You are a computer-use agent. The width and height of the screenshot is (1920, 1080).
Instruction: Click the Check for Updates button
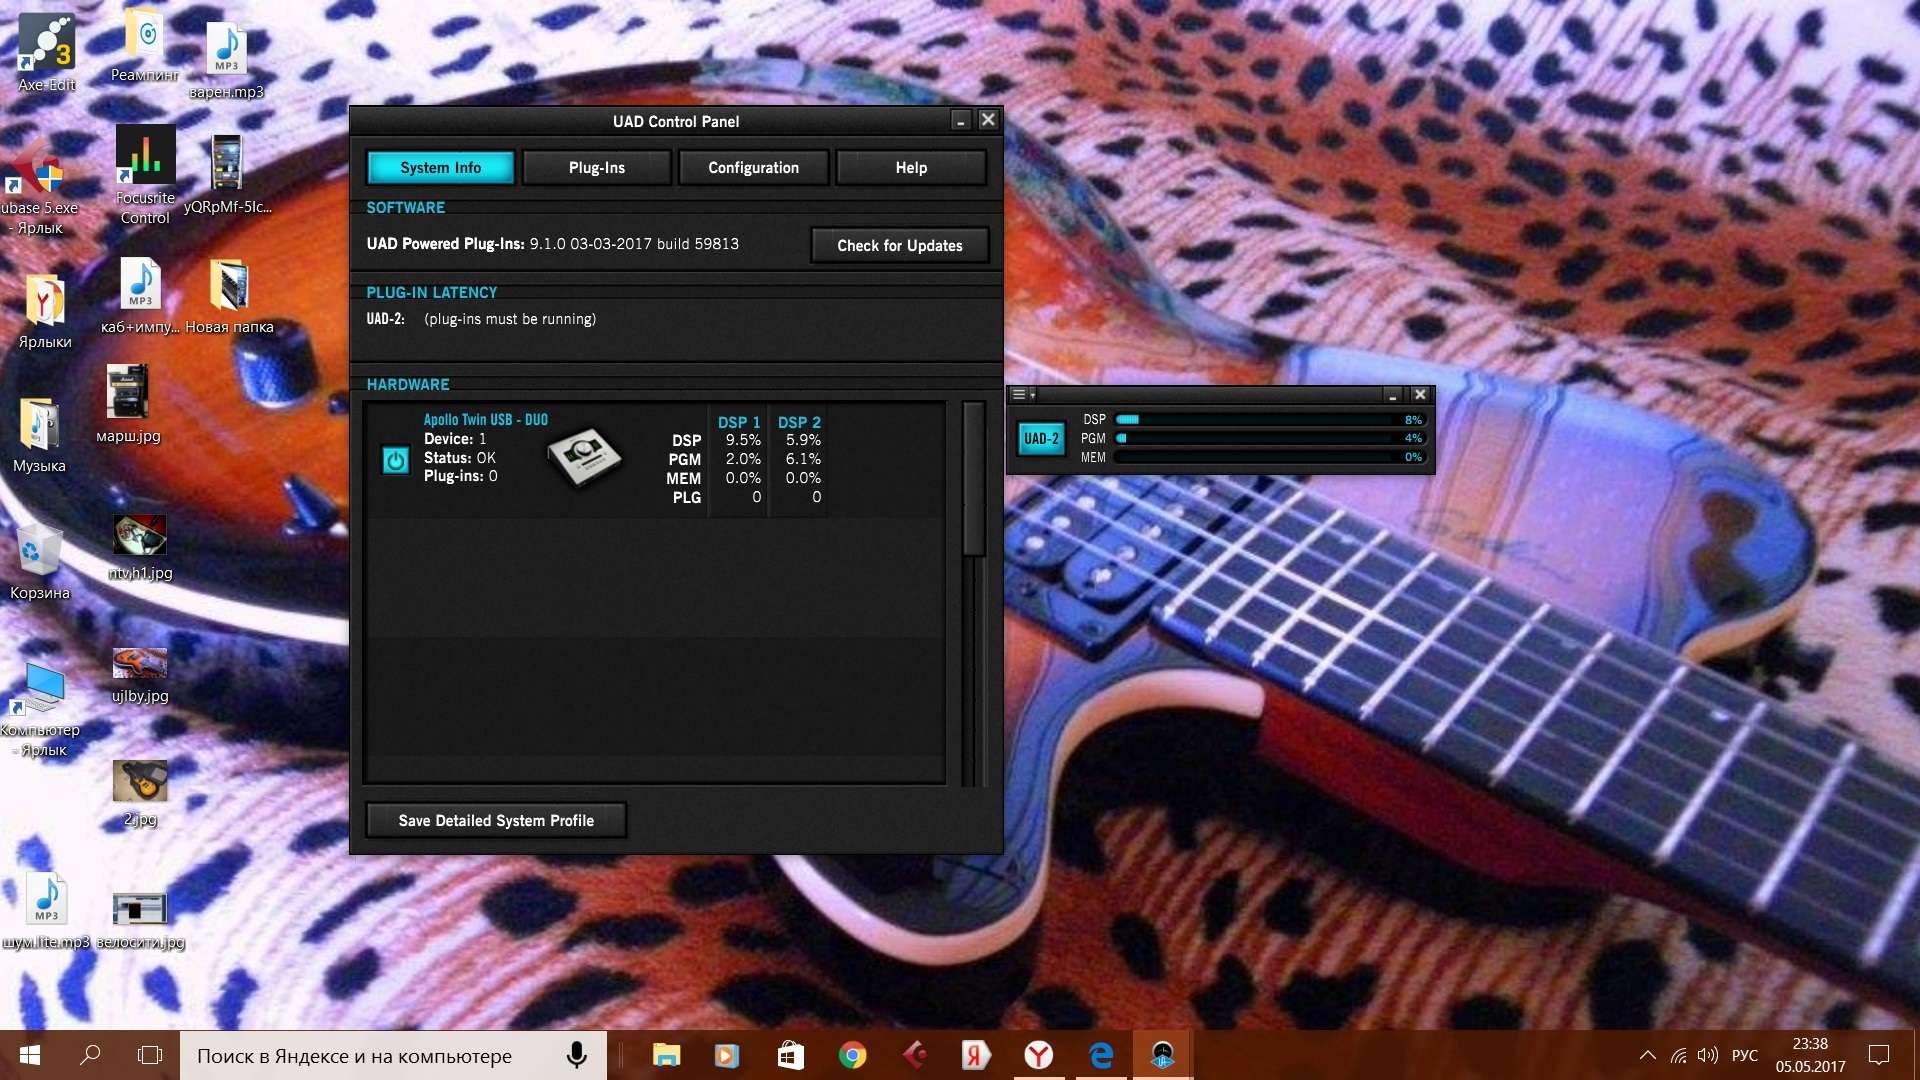click(x=899, y=246)
